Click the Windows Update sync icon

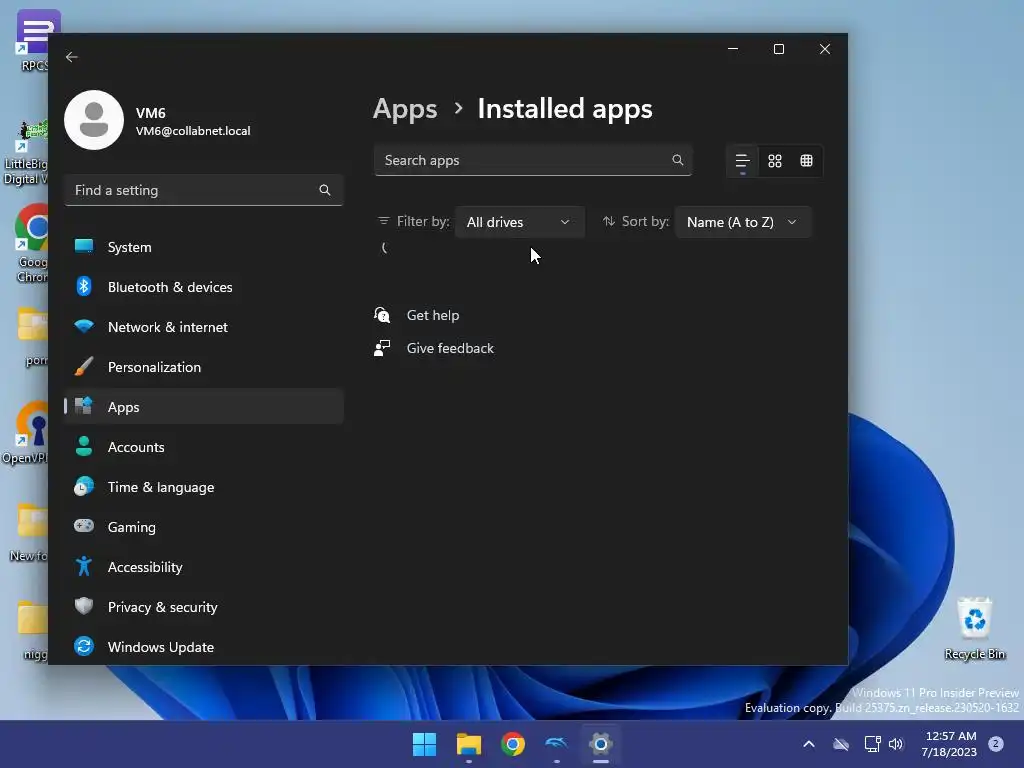coord(84,646)
